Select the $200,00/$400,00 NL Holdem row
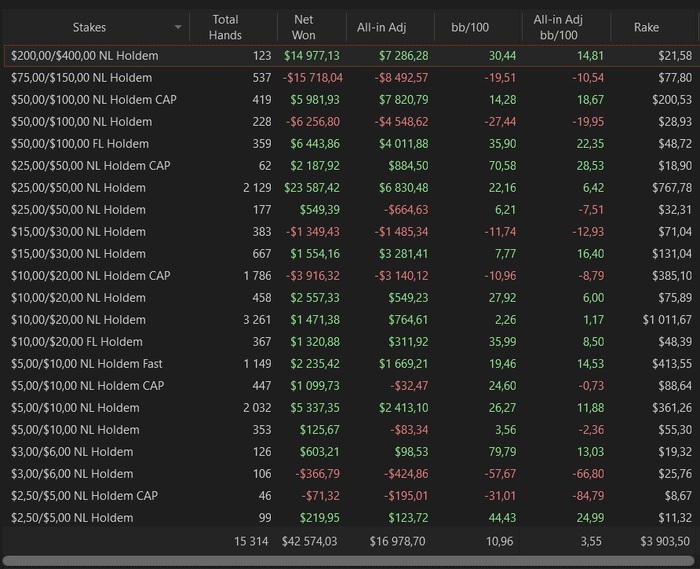 point(98,56)
